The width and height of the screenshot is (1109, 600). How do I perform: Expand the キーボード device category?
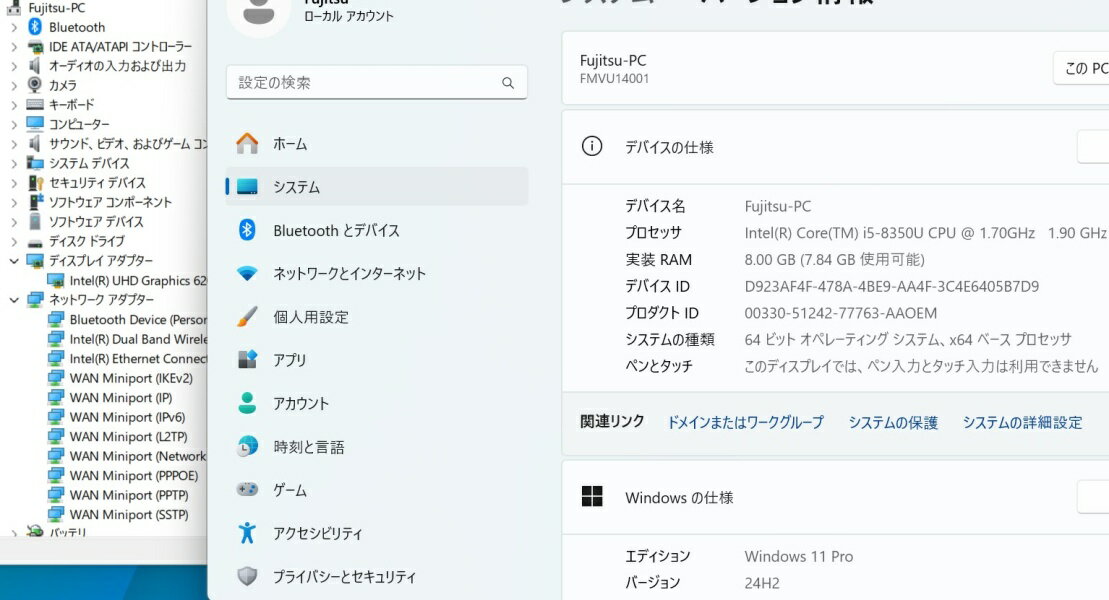pyautogui.click(x=13, y=105)
